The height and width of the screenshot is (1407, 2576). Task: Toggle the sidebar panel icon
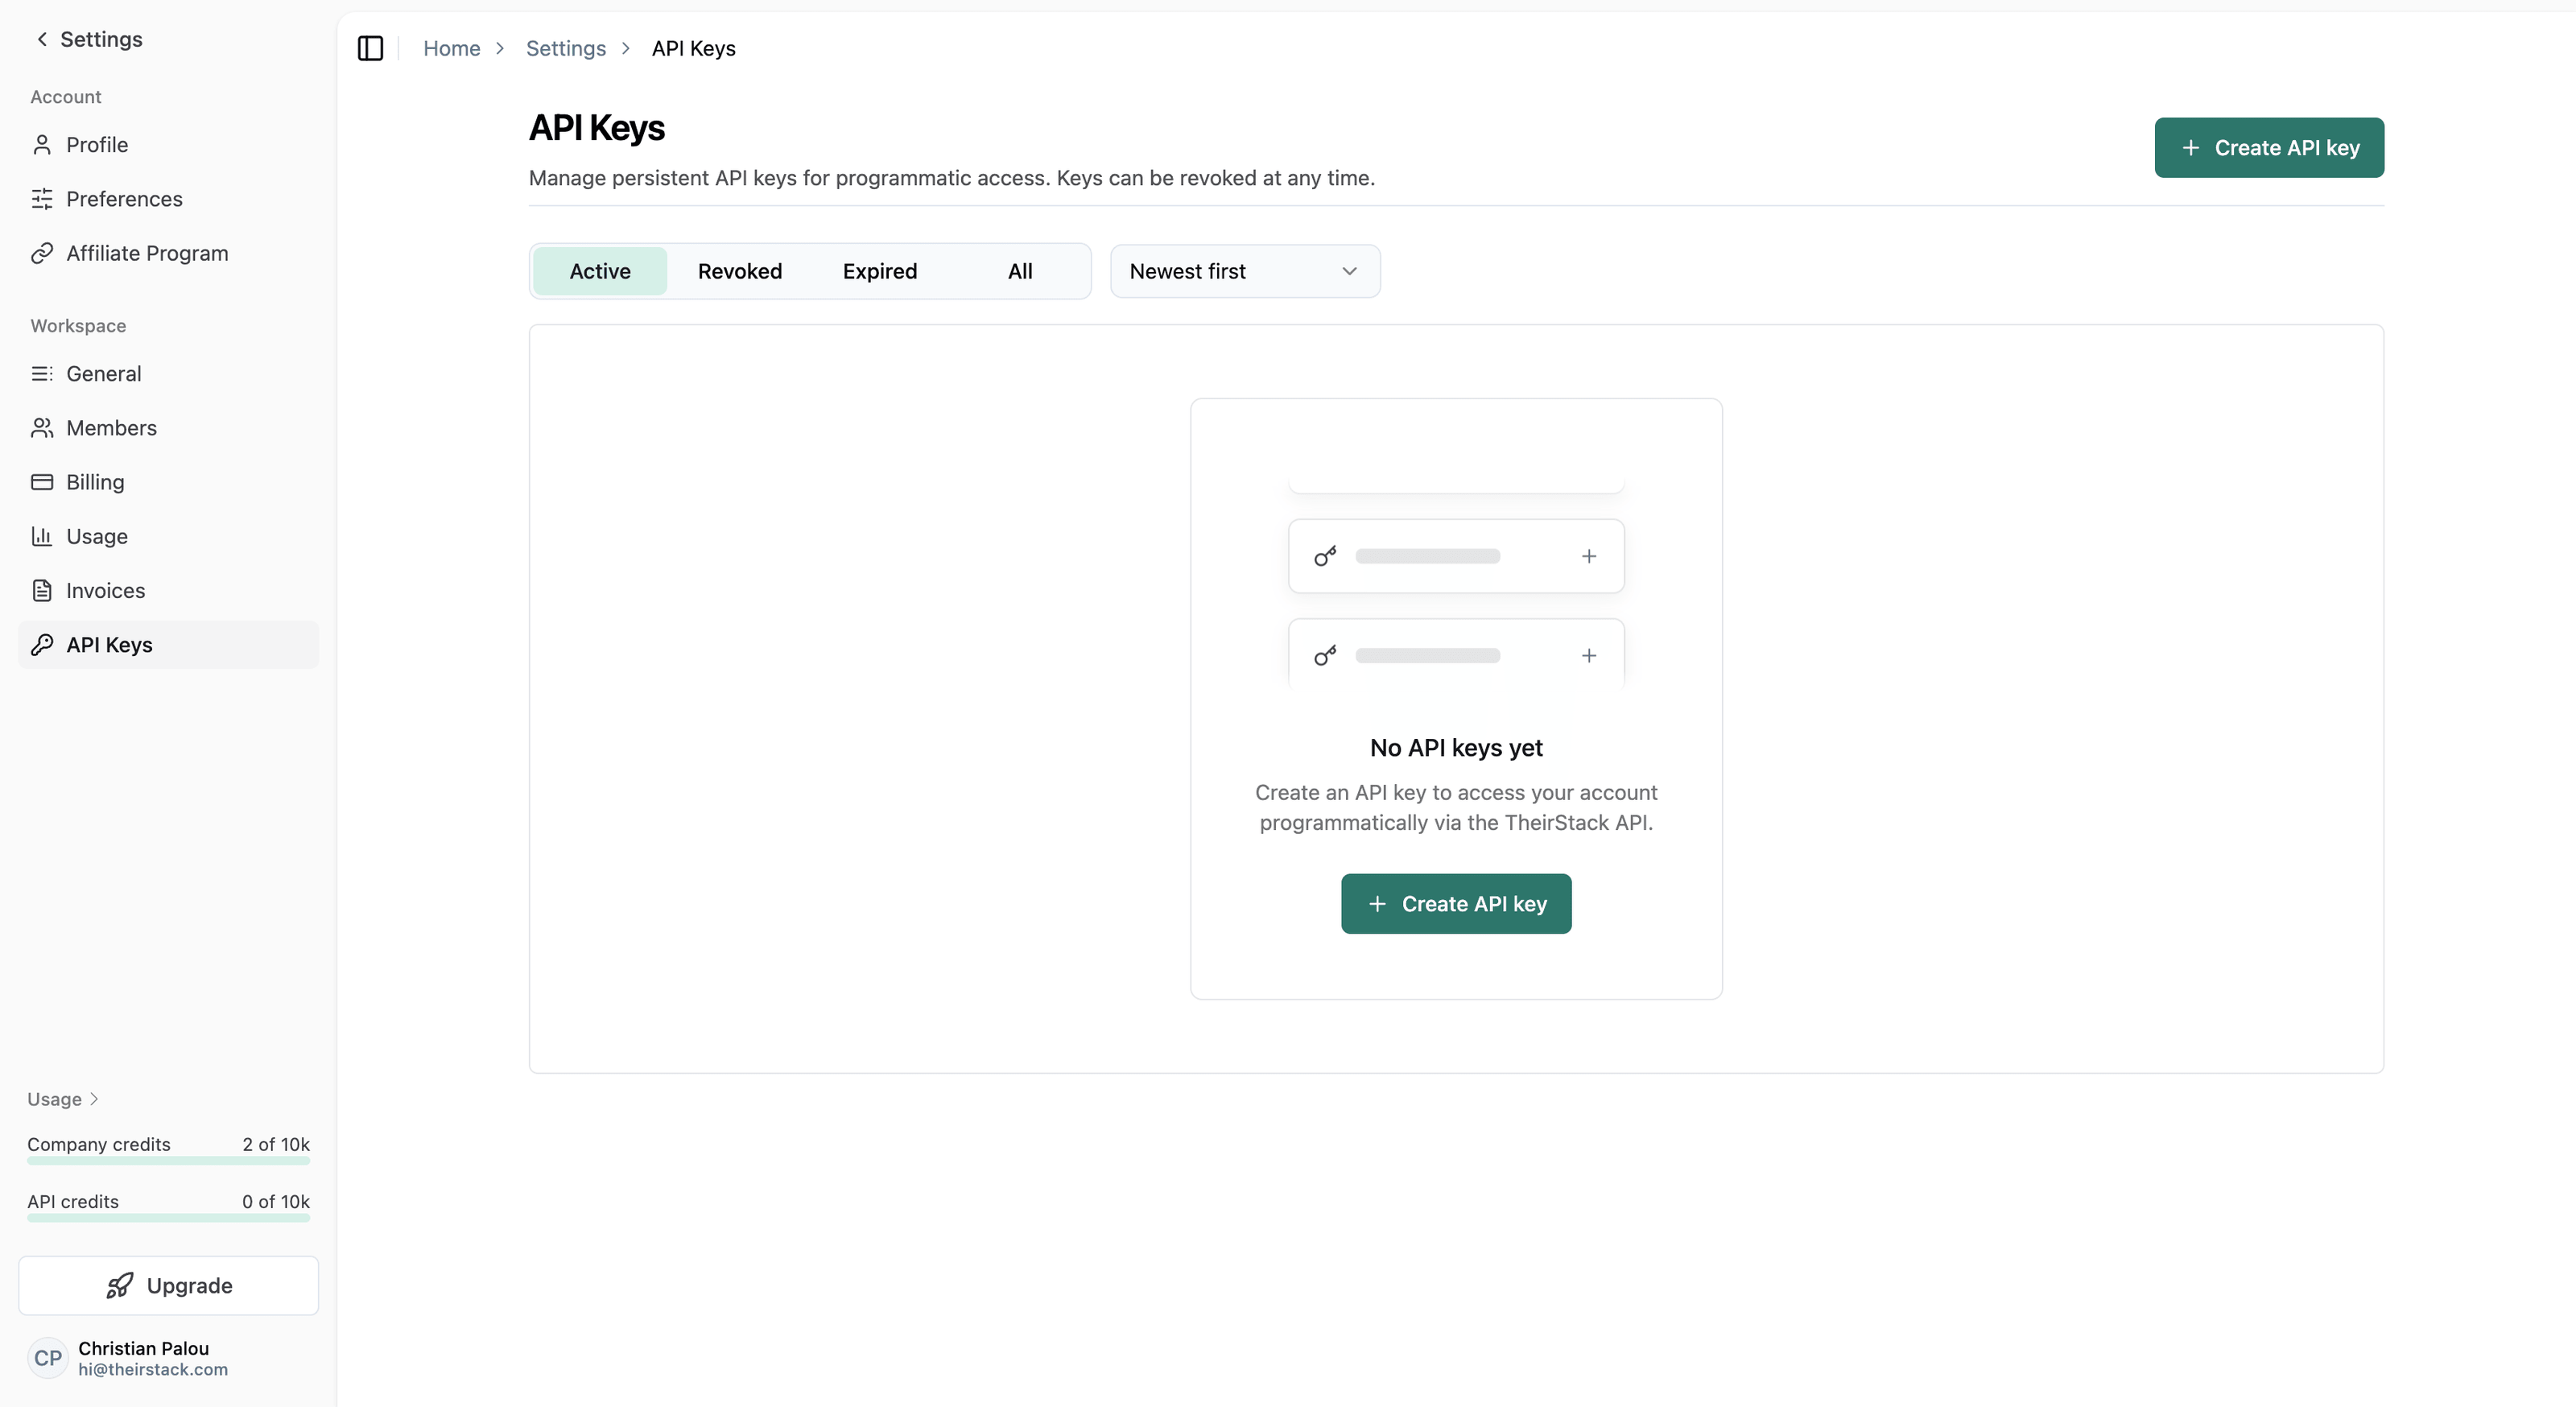(x=370, y=48)
